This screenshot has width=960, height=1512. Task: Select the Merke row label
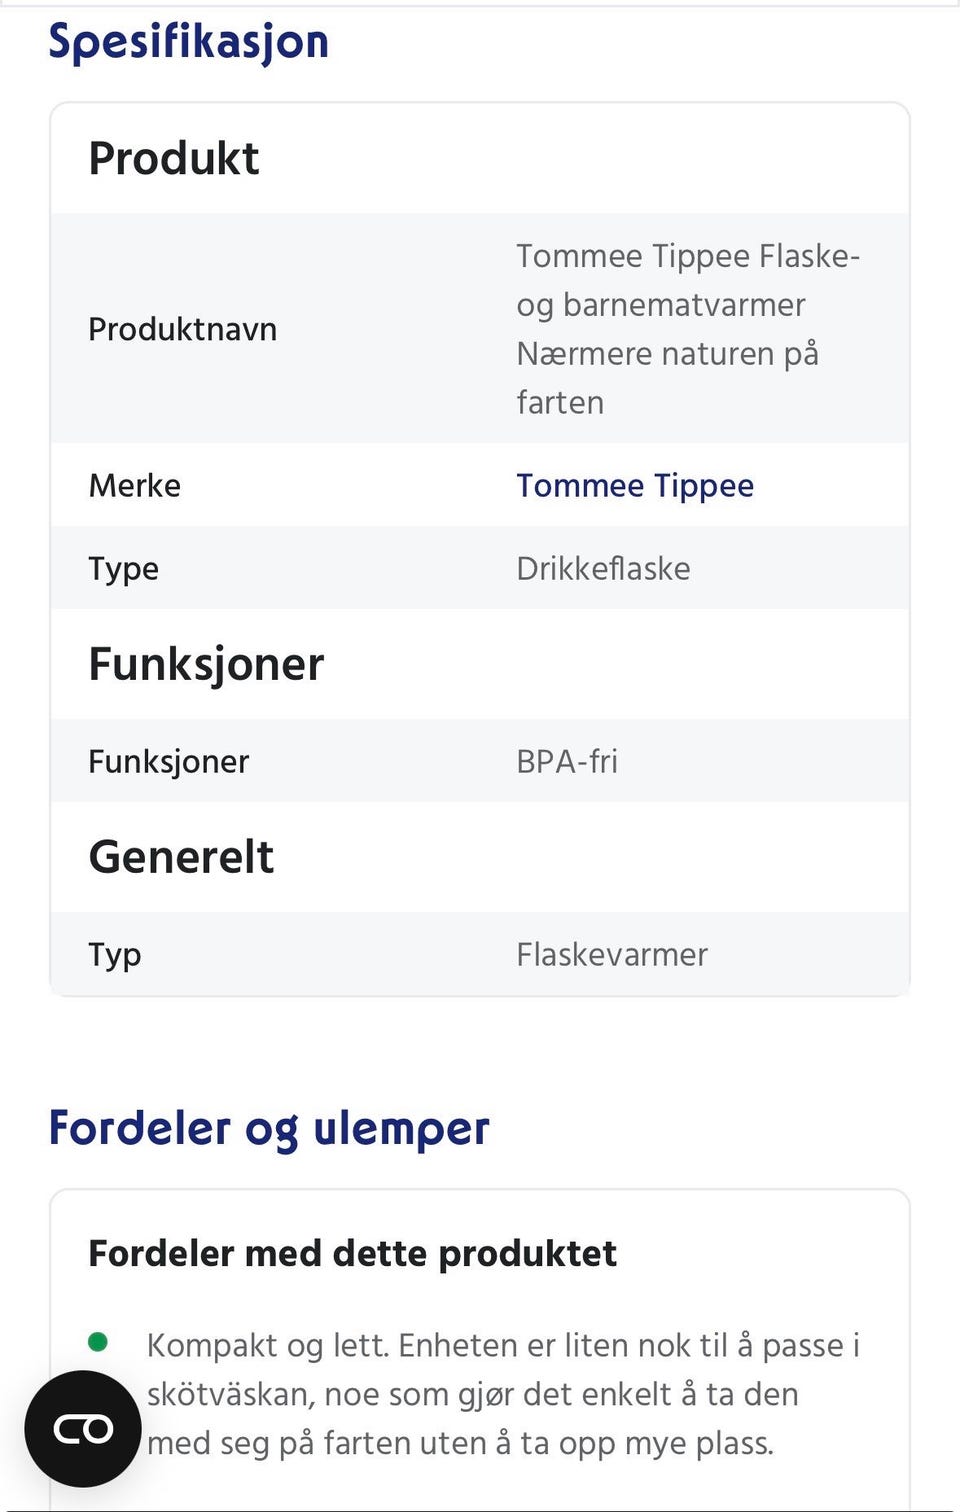(135, 486)
